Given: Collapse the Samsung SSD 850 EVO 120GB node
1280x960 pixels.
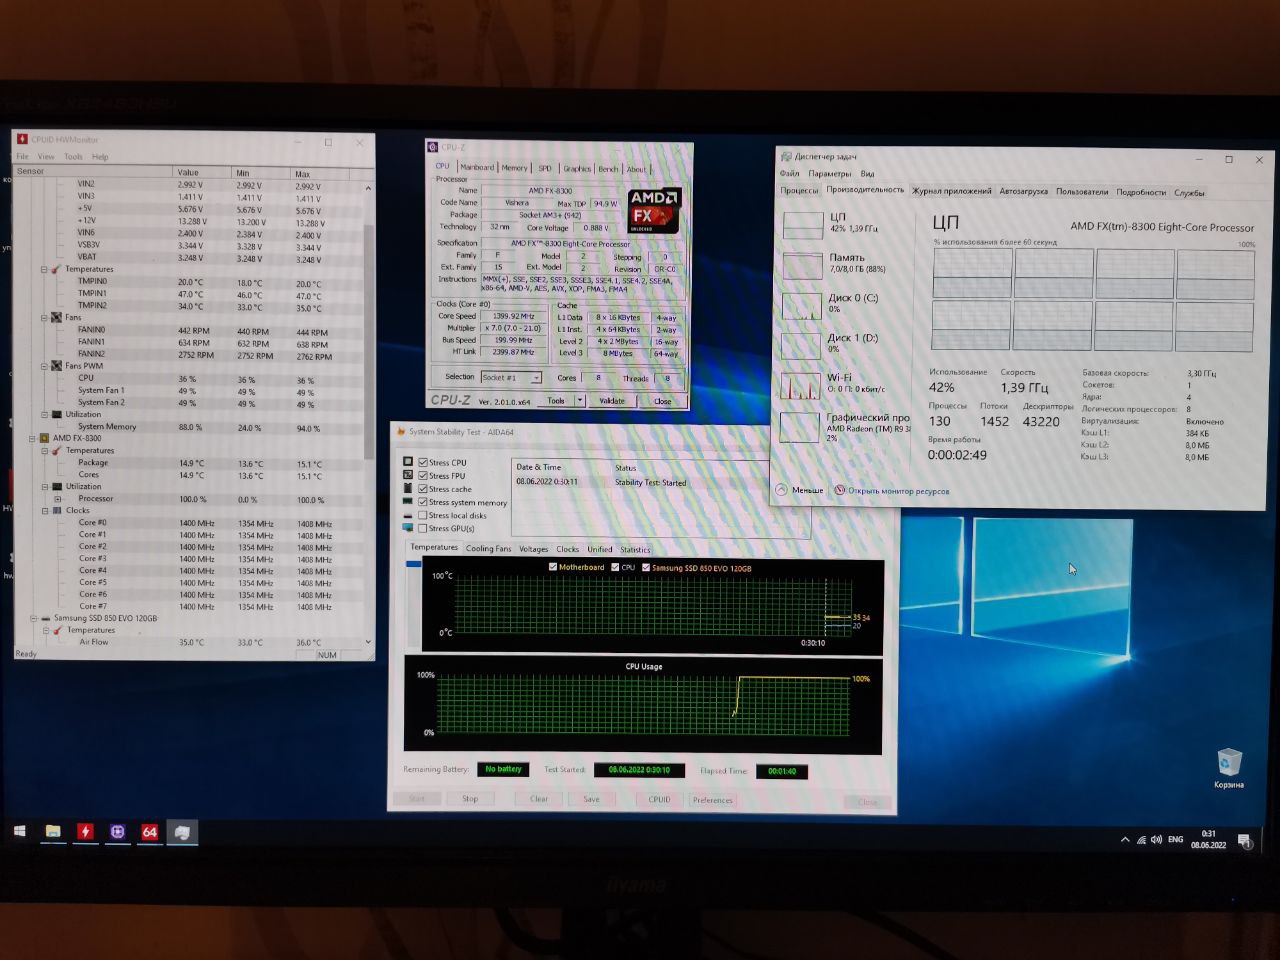Looking at the screenshot, I should (33, 618).
